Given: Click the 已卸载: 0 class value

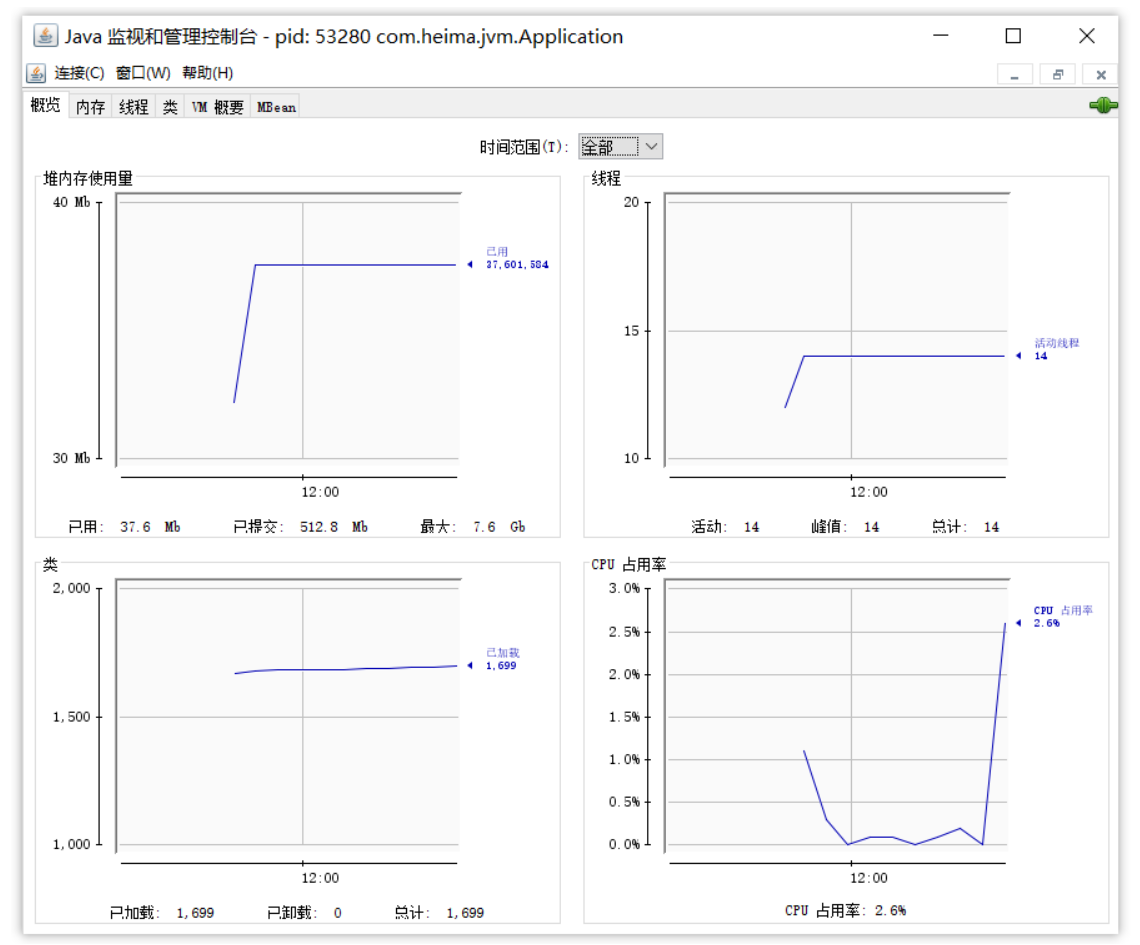Looking at the screenshot, I should click(x=304, y=913).
